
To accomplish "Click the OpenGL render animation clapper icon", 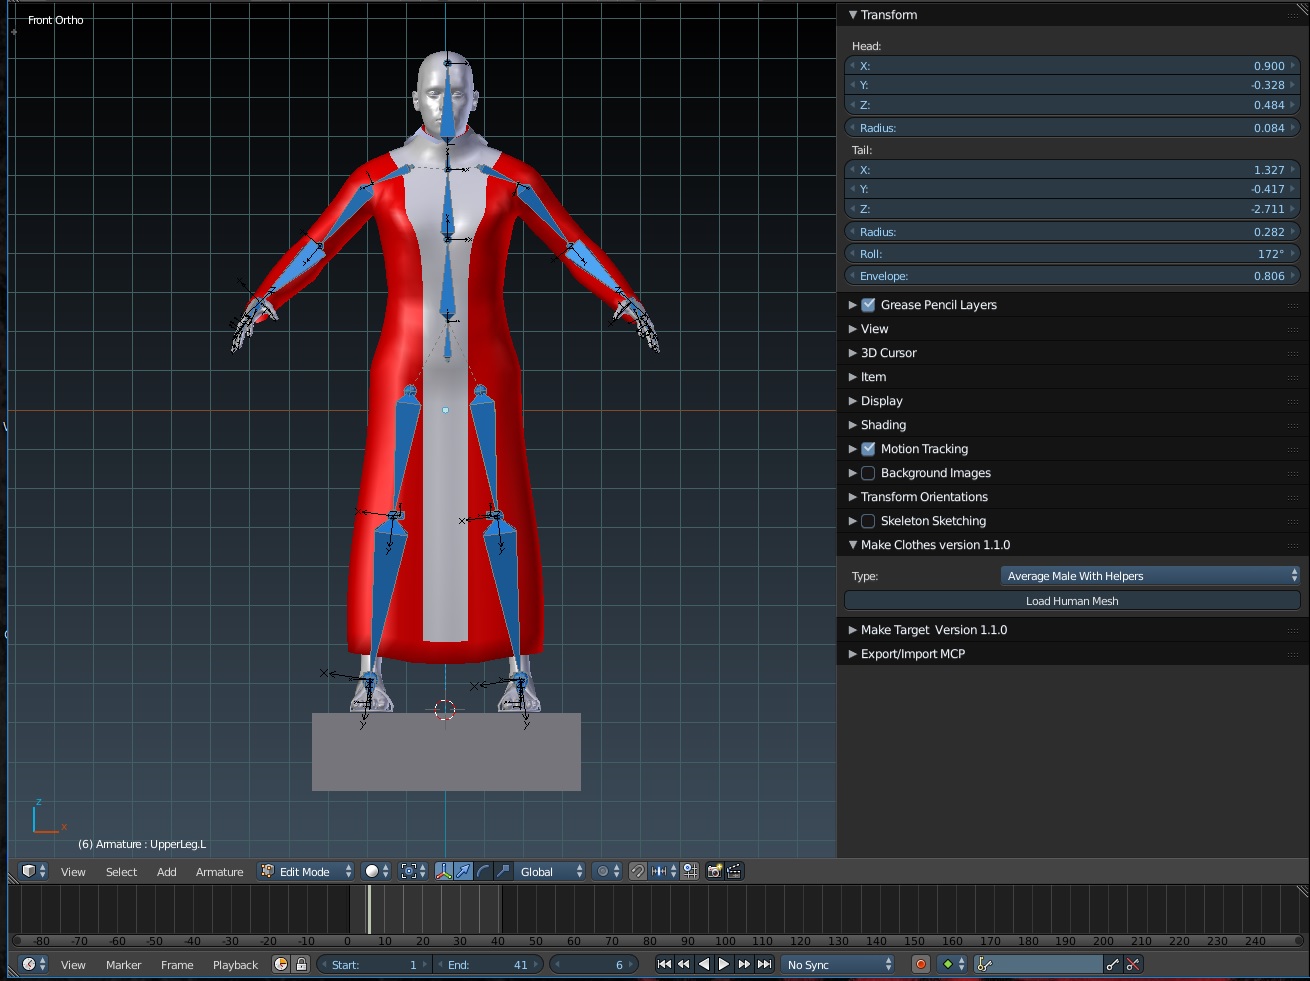I will click(x=734, y=871).
